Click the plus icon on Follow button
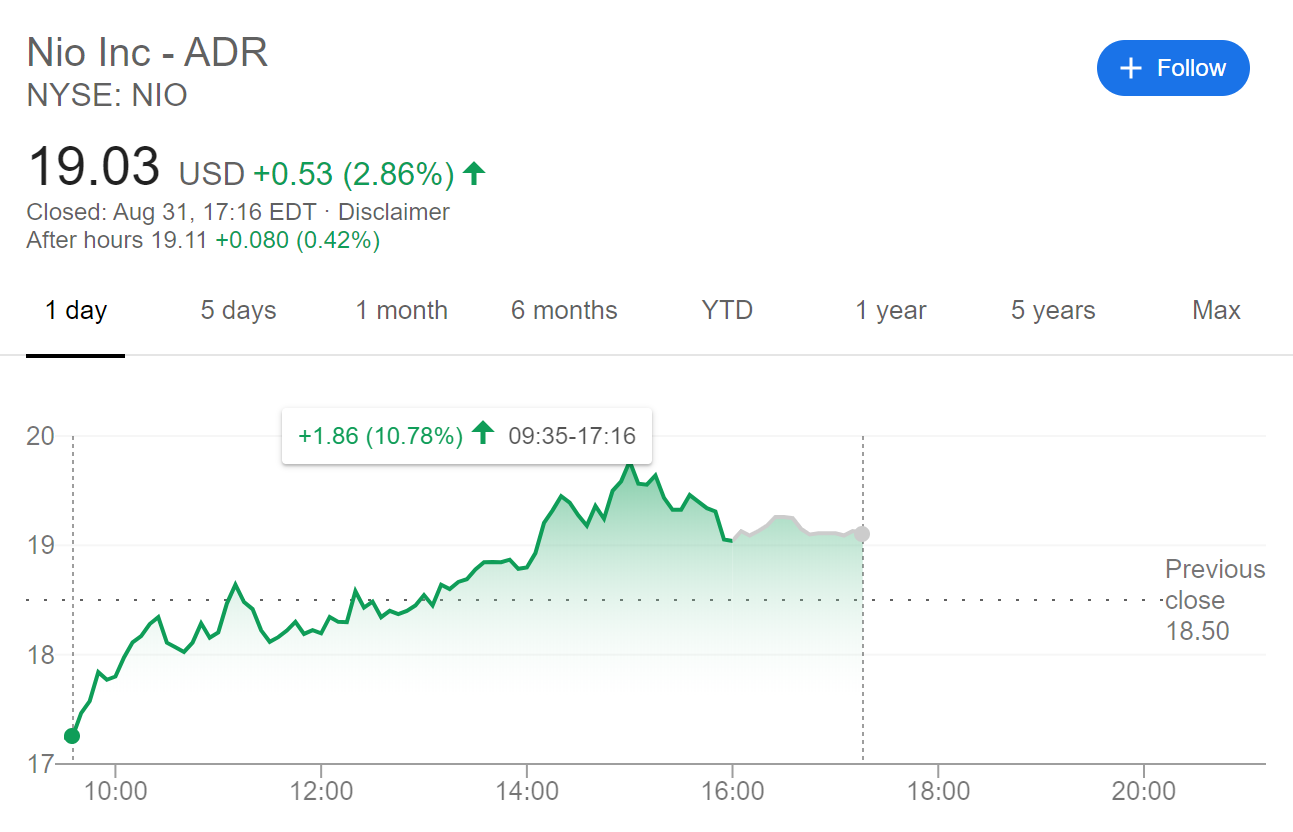This screenshot has width=1293, height=832. pyautogui.click(x=1130, y=67)
